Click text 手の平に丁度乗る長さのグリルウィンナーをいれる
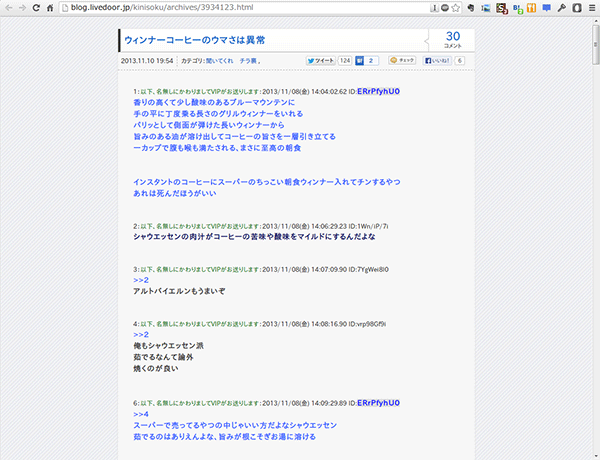Screen dimensions: 600x460 [x=218, y=114]
